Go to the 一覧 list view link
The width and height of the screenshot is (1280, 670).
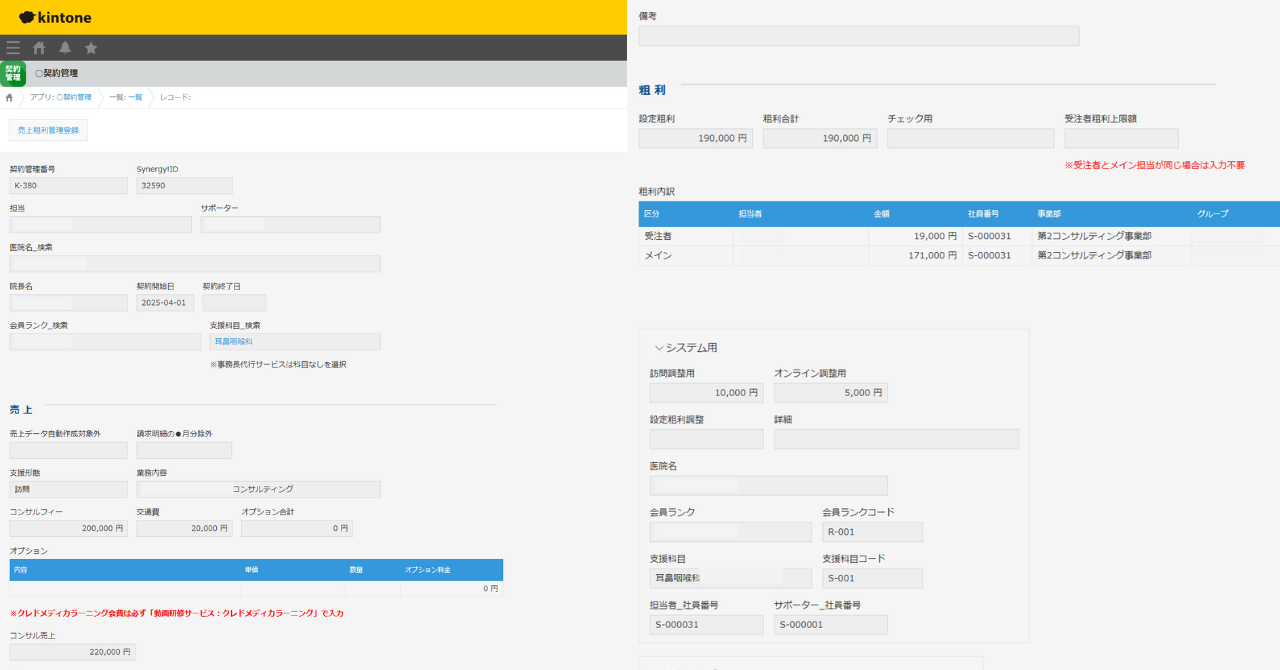[x=135, y=98]
